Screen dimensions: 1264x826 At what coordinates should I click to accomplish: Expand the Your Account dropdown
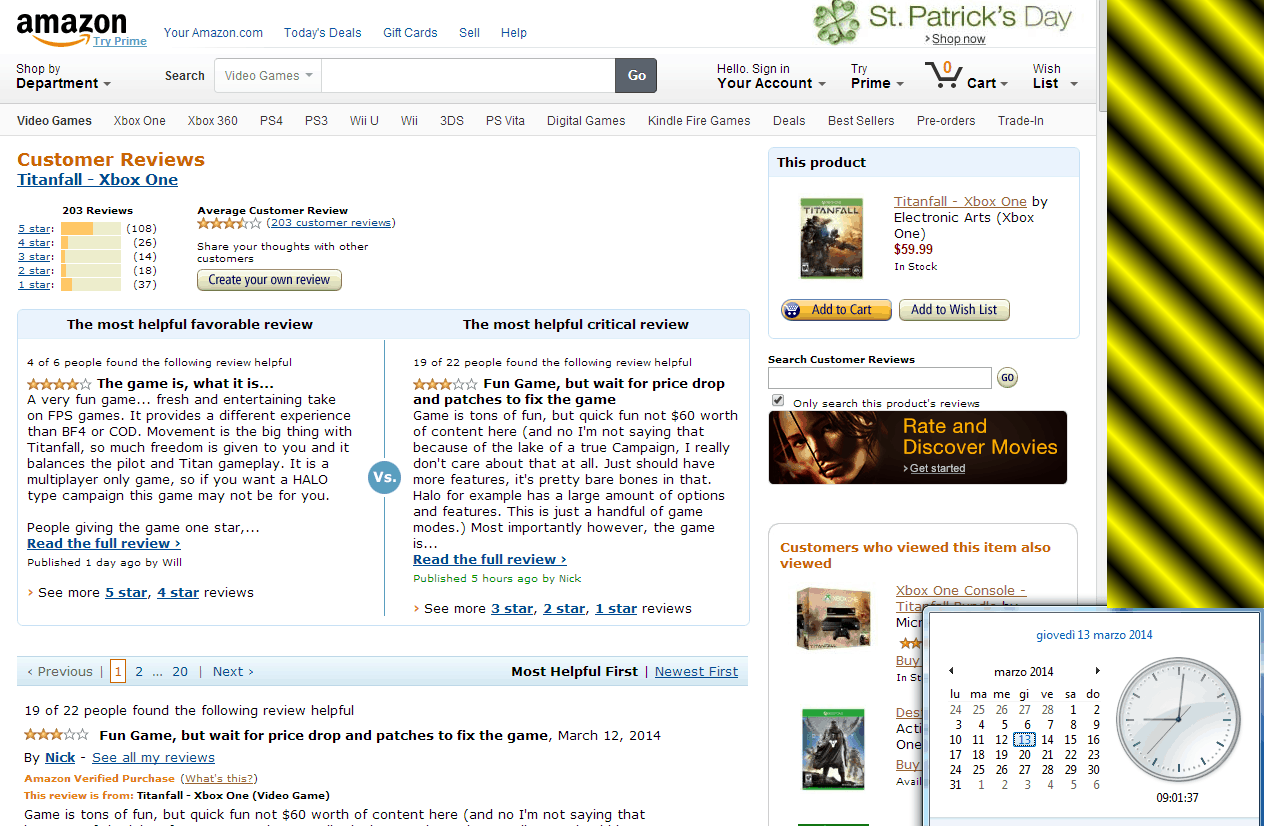pos(771,77)
